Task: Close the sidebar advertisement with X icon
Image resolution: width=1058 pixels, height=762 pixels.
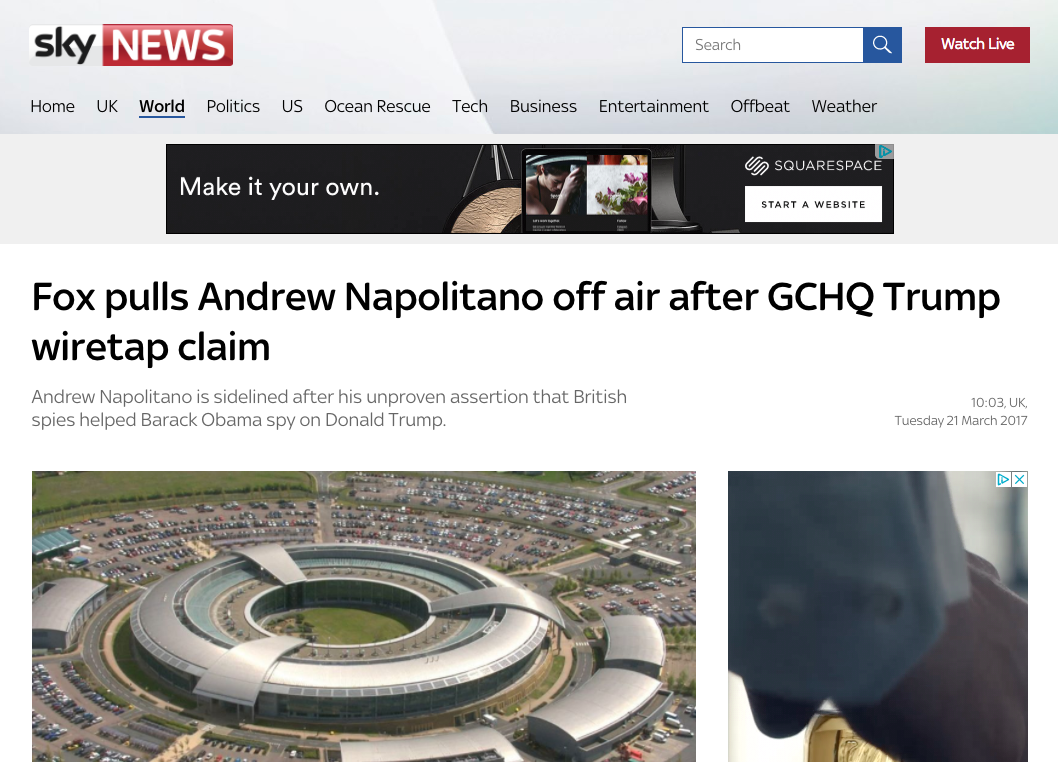Action: (x=1020, y=479)
